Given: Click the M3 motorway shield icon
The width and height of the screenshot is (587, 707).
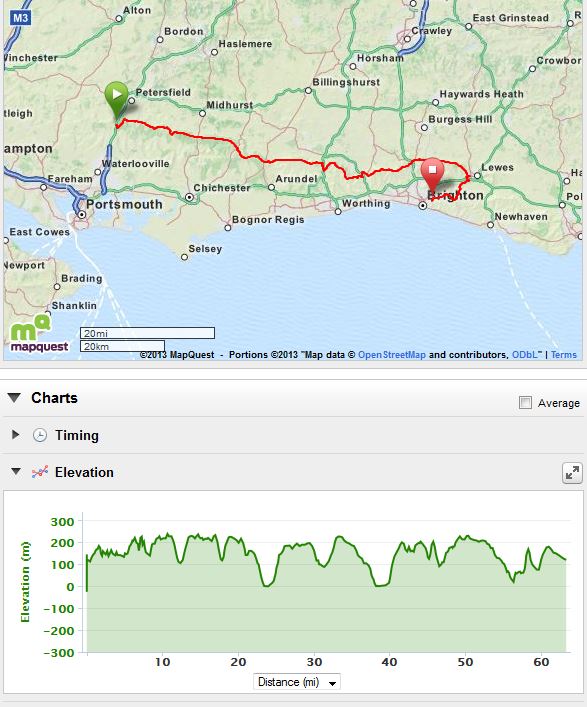Looking at the screenshot, I should (20, 18).
